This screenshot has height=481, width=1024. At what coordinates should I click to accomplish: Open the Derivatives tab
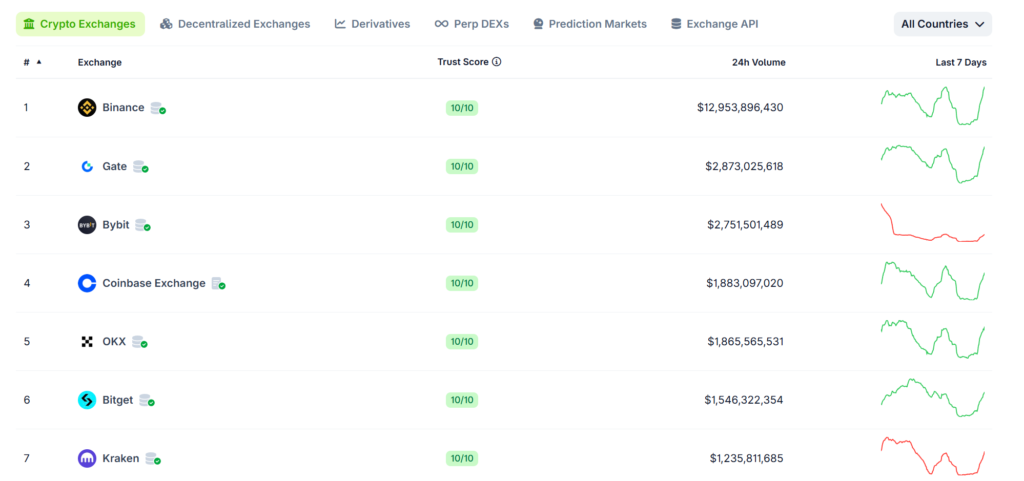tap(372, 24)
